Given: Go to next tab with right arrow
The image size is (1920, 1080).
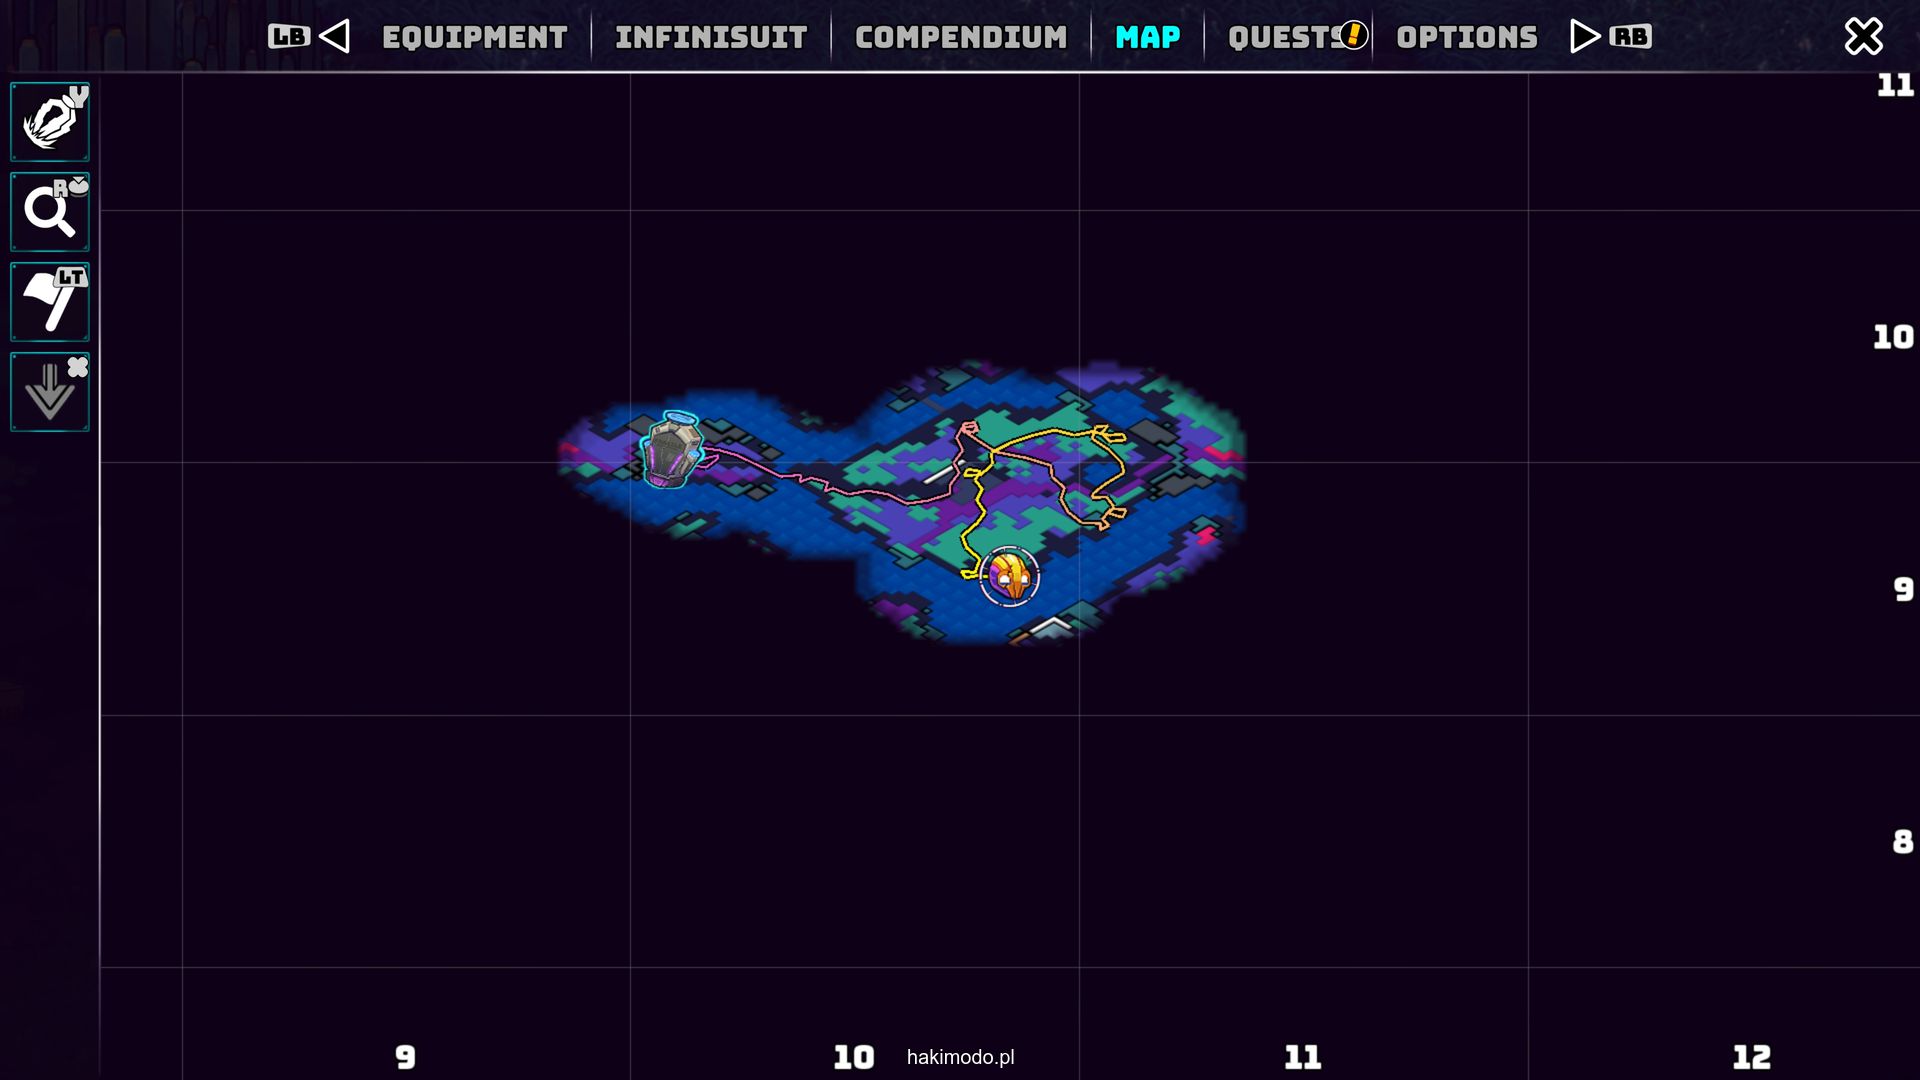Looking at the screenshot, I should tap(1584, 37).
